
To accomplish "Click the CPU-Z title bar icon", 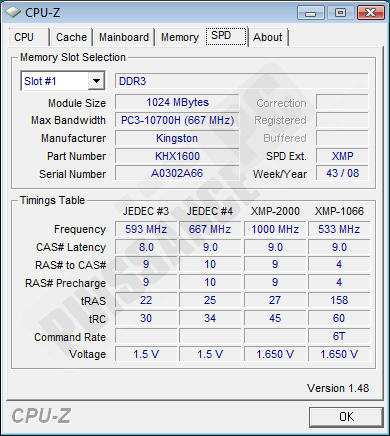I will [13, 12].
